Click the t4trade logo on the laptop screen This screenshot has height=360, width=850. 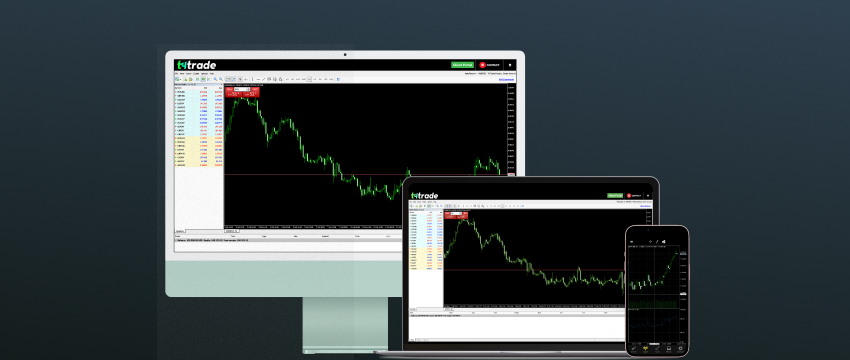(x=424, y=196)
